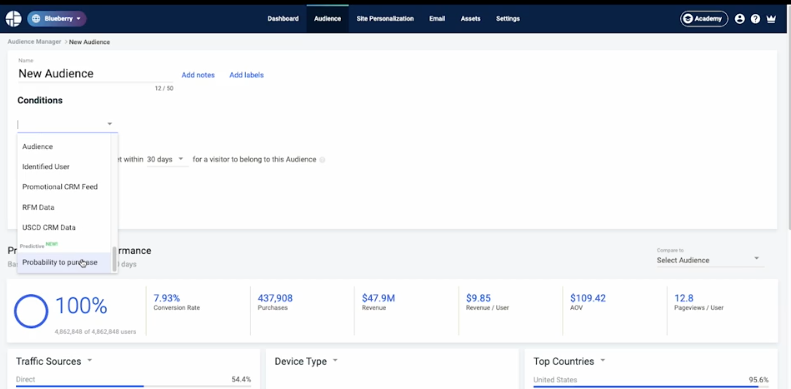This screenshot has height=389, width=791.
Task: Click the Dynamic Yield logo icon
Action: pos(13,19)
